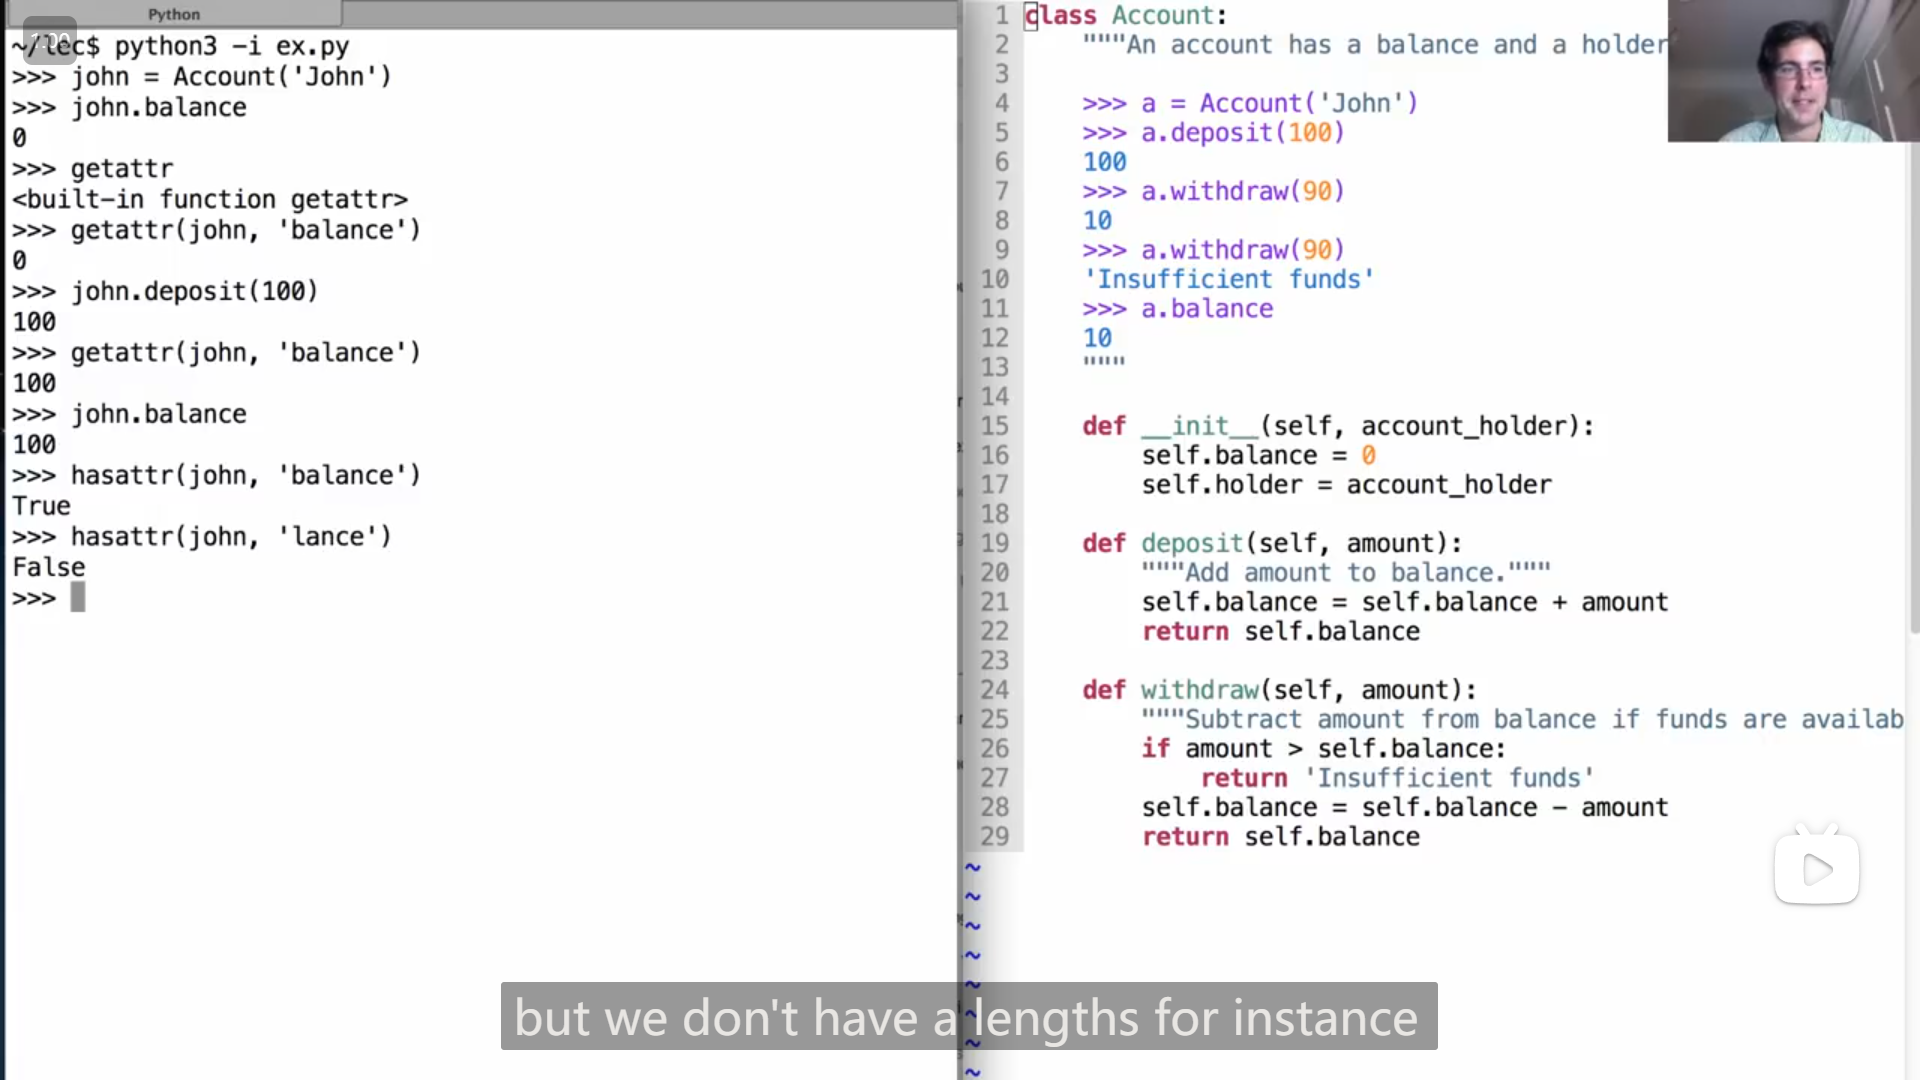This screenshot has height=1080, width=1920.
Task: Click the TV-shaped play button overlay
Action: [1816, 868]
